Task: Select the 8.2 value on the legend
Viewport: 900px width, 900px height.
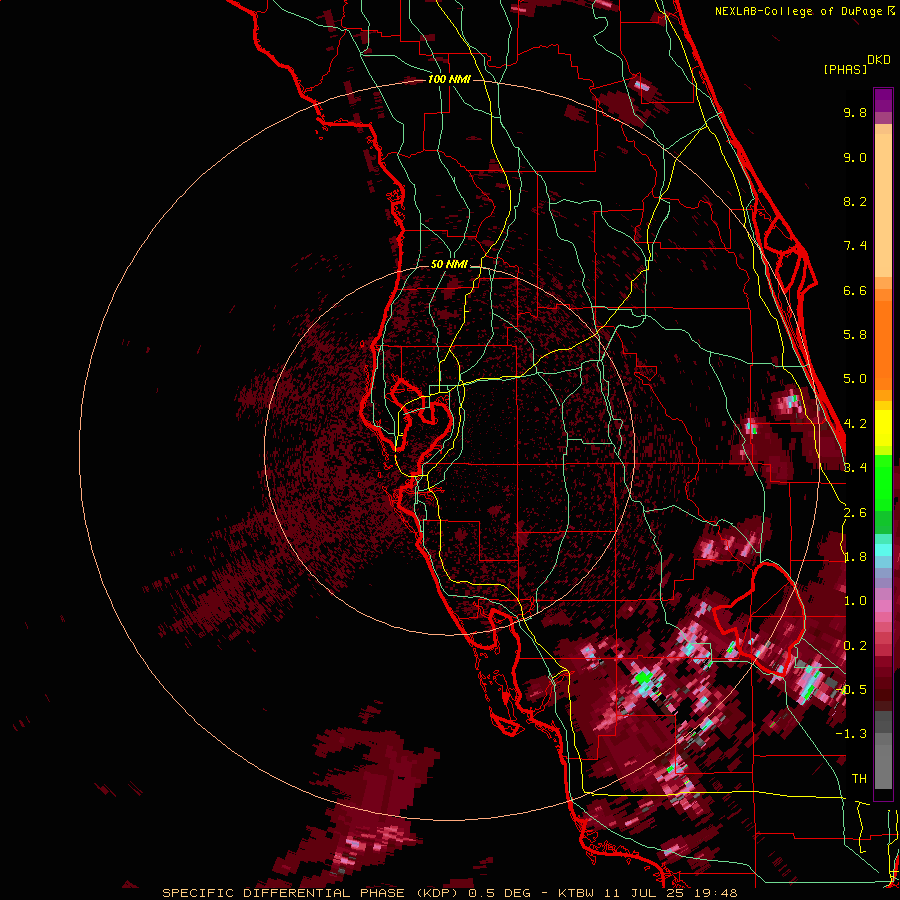Action: [x=855, y=202]
